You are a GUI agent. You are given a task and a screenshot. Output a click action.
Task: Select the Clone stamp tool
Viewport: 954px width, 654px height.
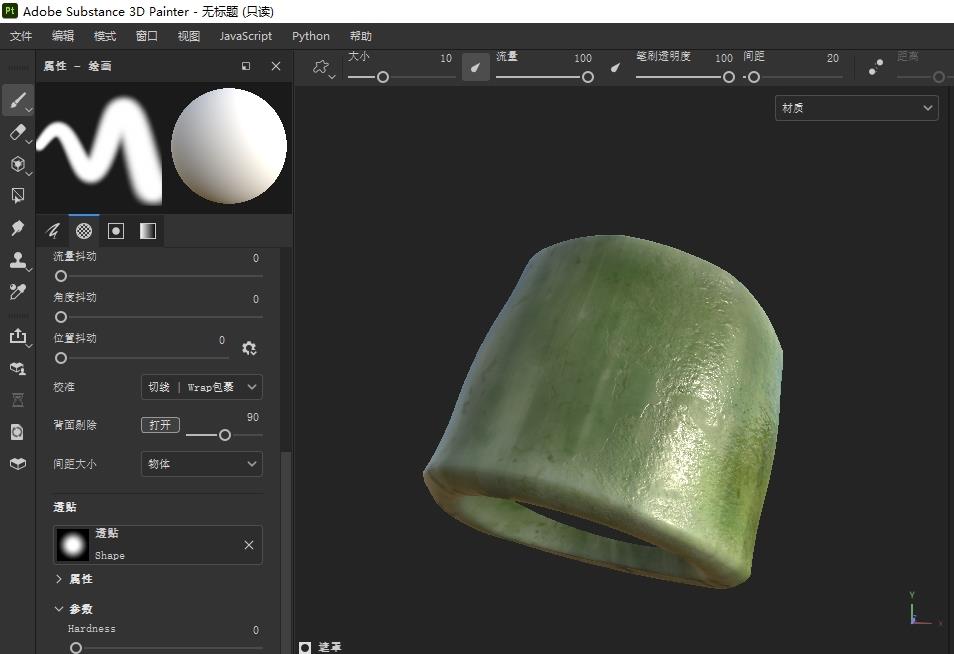(18, 260)
